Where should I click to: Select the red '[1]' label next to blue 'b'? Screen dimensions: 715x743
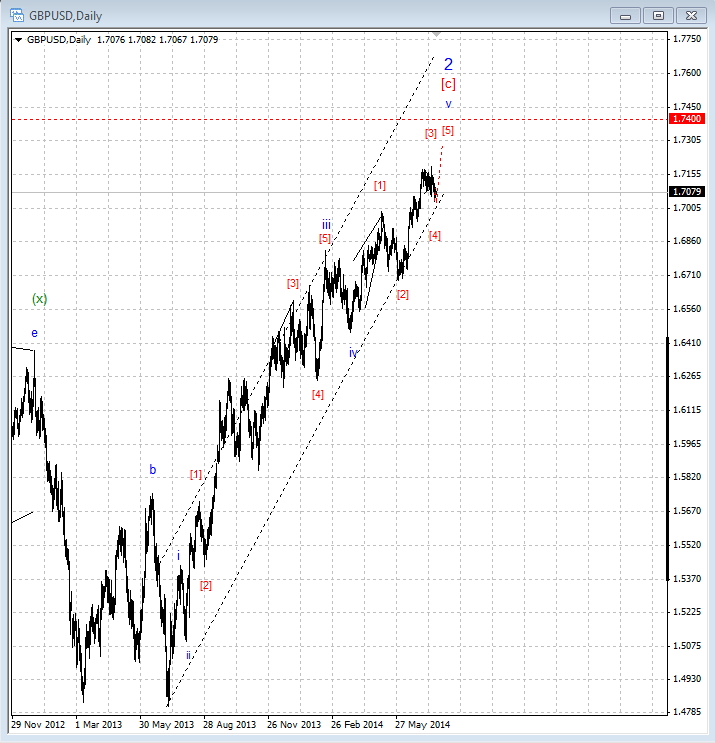coord(196,474)
